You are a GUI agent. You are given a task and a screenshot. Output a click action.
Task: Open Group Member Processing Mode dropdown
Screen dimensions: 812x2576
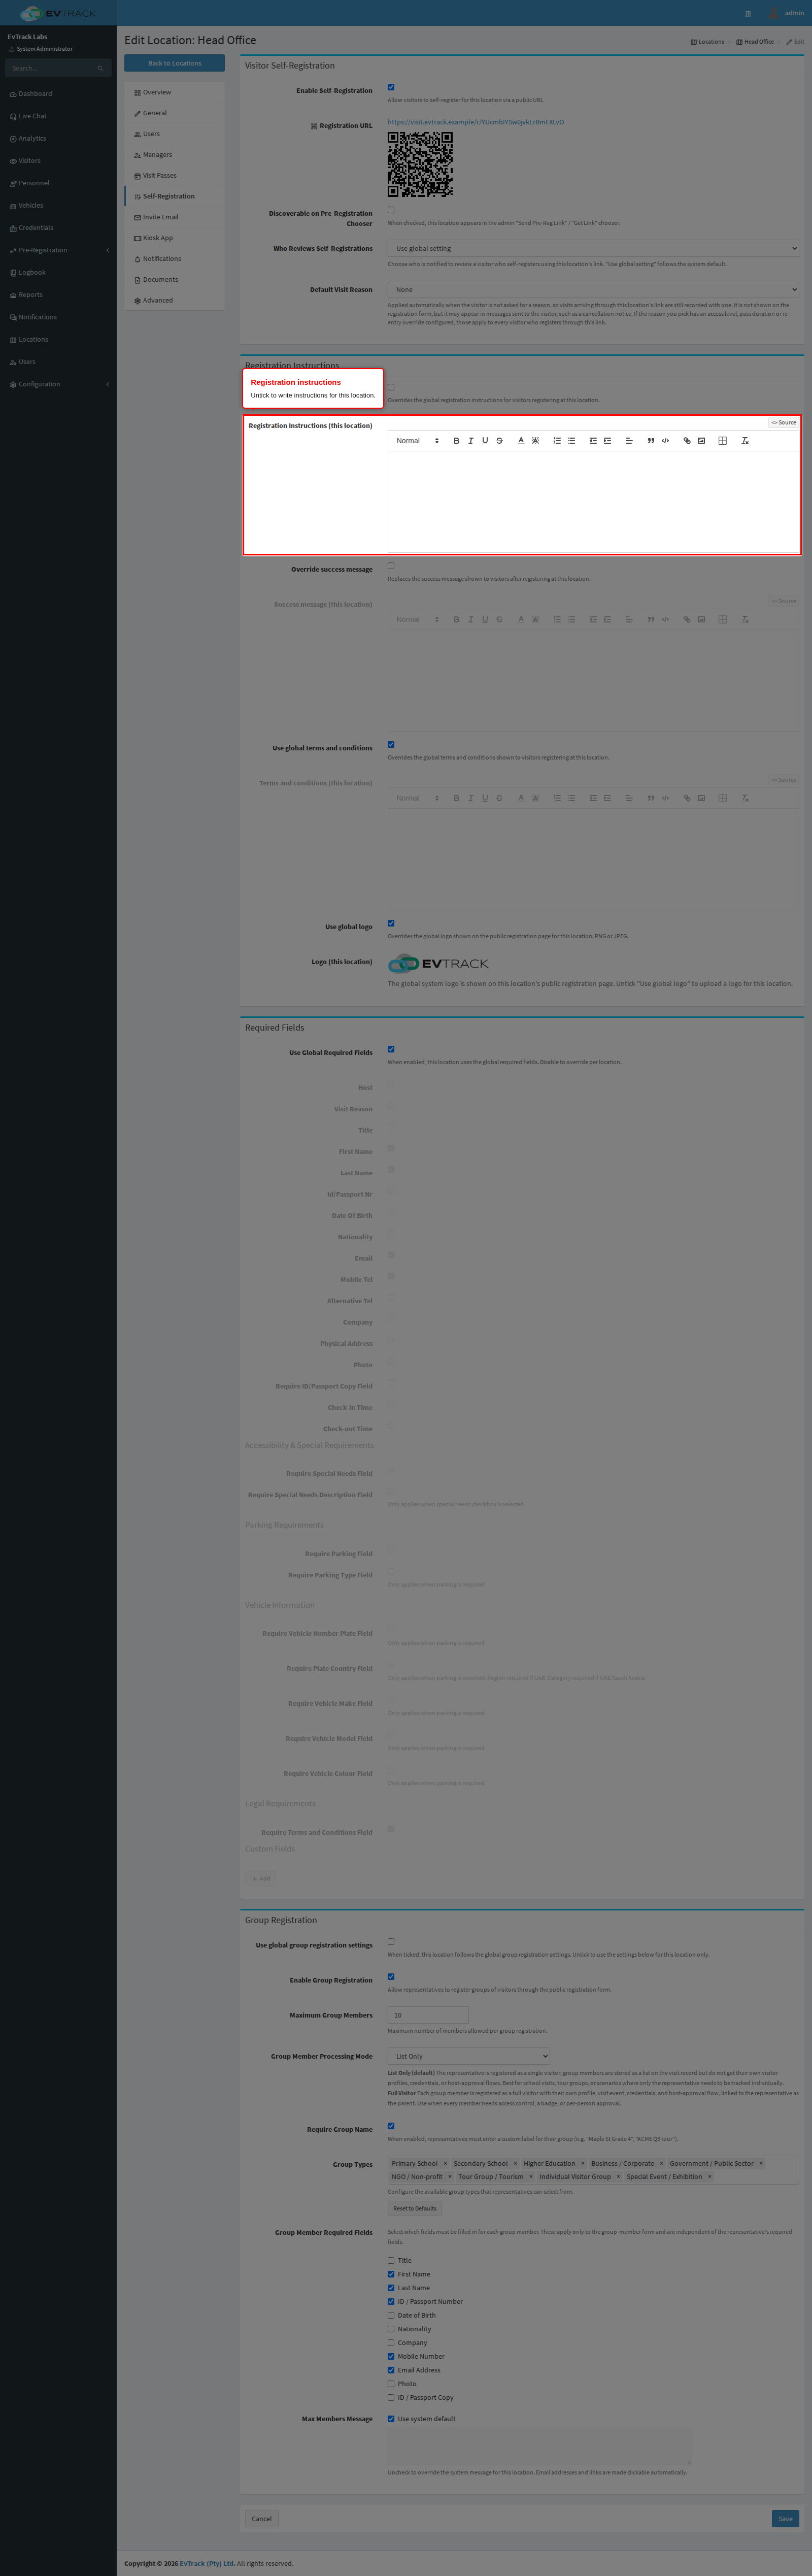(469, 2057)
